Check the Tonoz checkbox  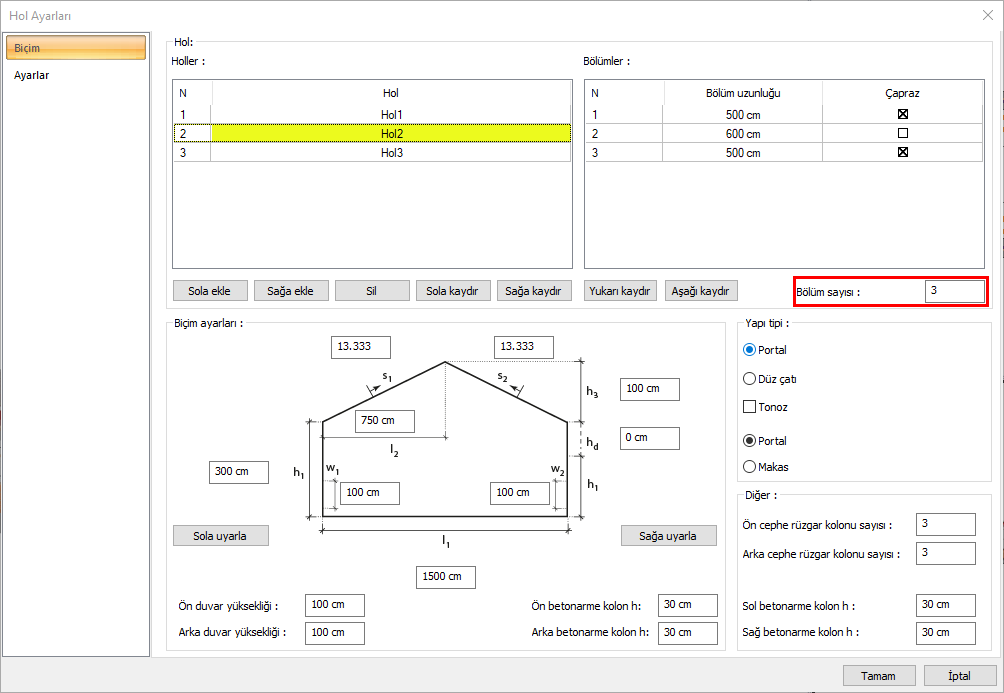750,407
